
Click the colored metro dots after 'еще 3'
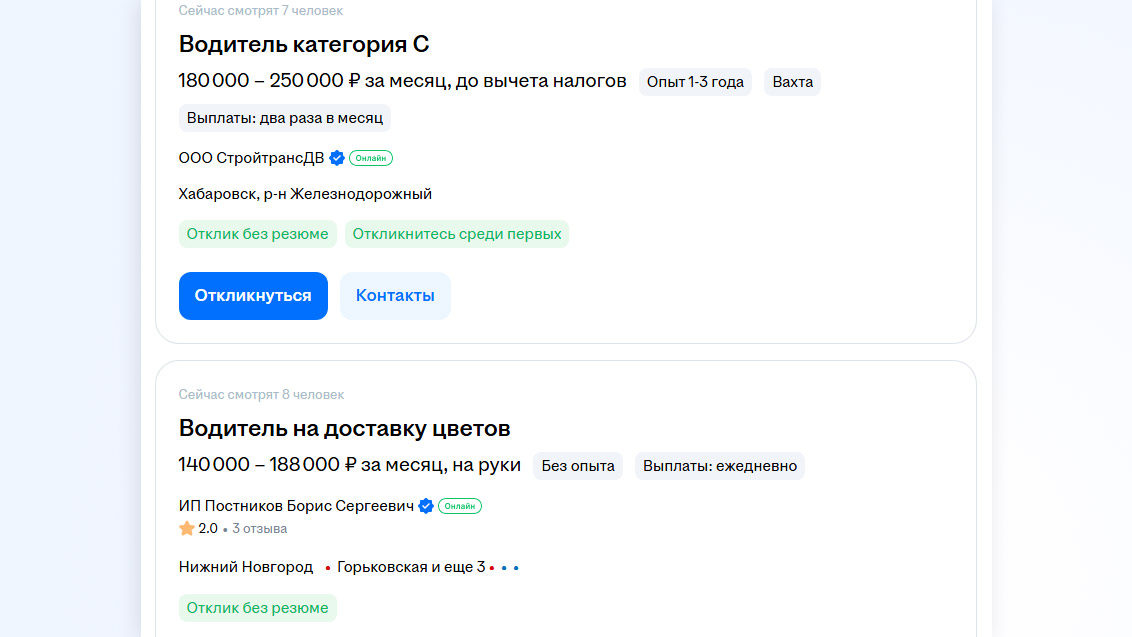pos(504,568)
